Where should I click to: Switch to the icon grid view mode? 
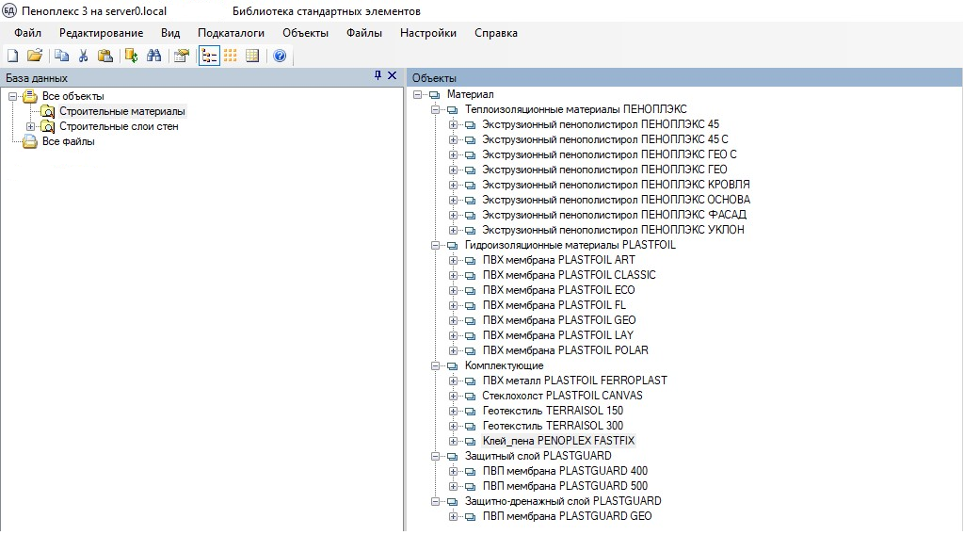(231, 56)
